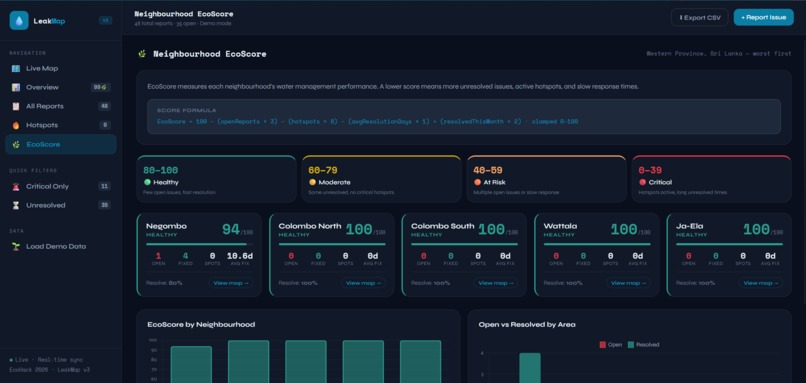
Task: Click the Unresolved hourglass icon
Action: pos(16,205)
